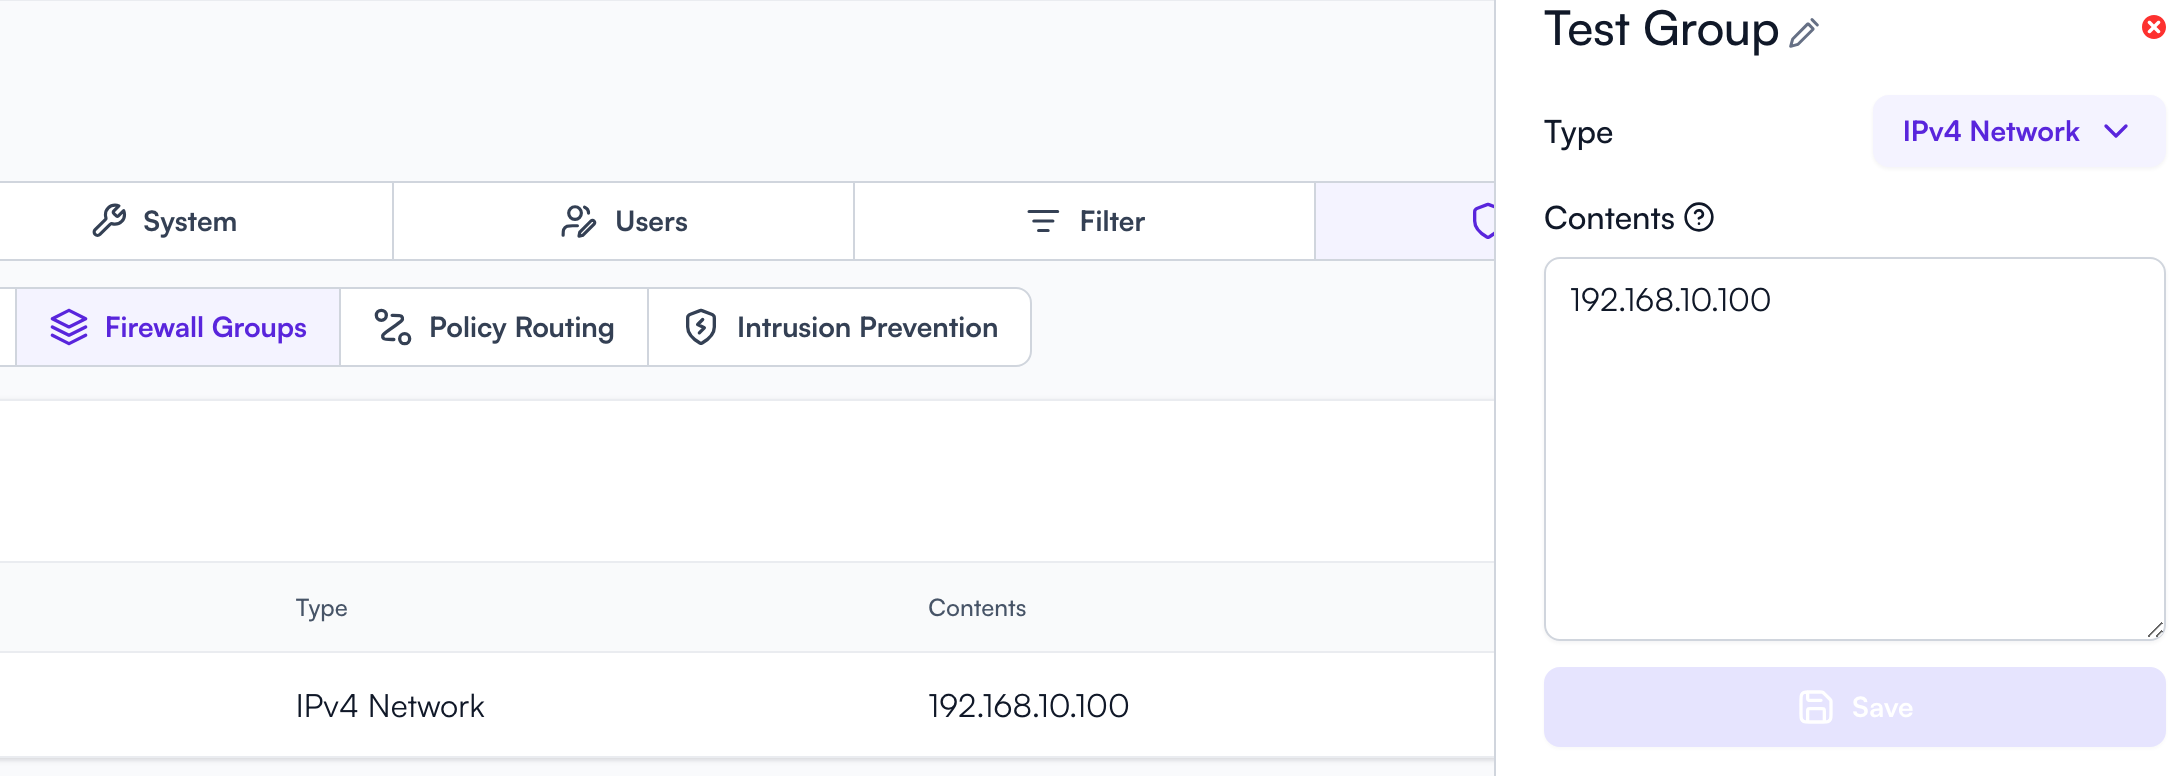Select the IPv4 Network table row

tap(390, 706)
